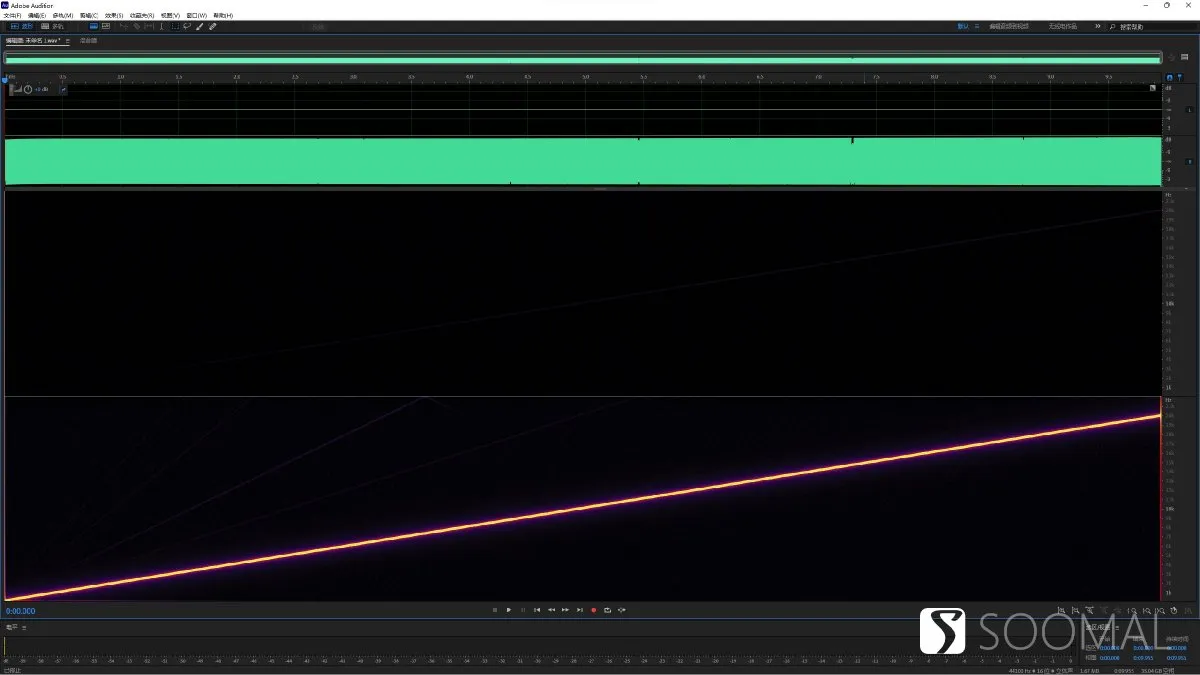The width and height of the screenshot is (1200, 675).
Task: Switch to the radio production workspace
Action: tap(1063, 26)
